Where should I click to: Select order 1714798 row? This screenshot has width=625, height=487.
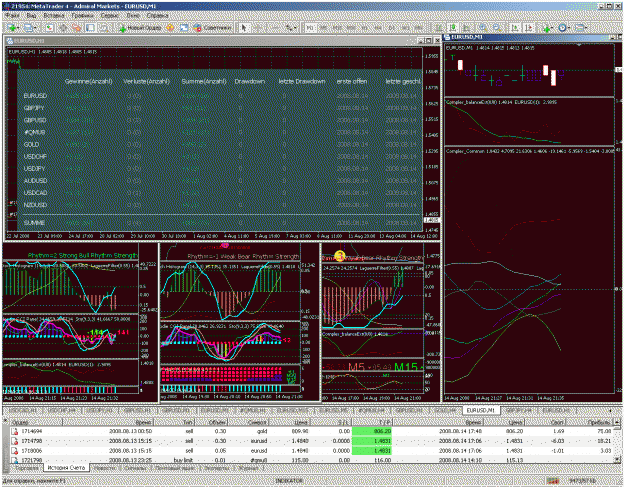pos(312,441)
